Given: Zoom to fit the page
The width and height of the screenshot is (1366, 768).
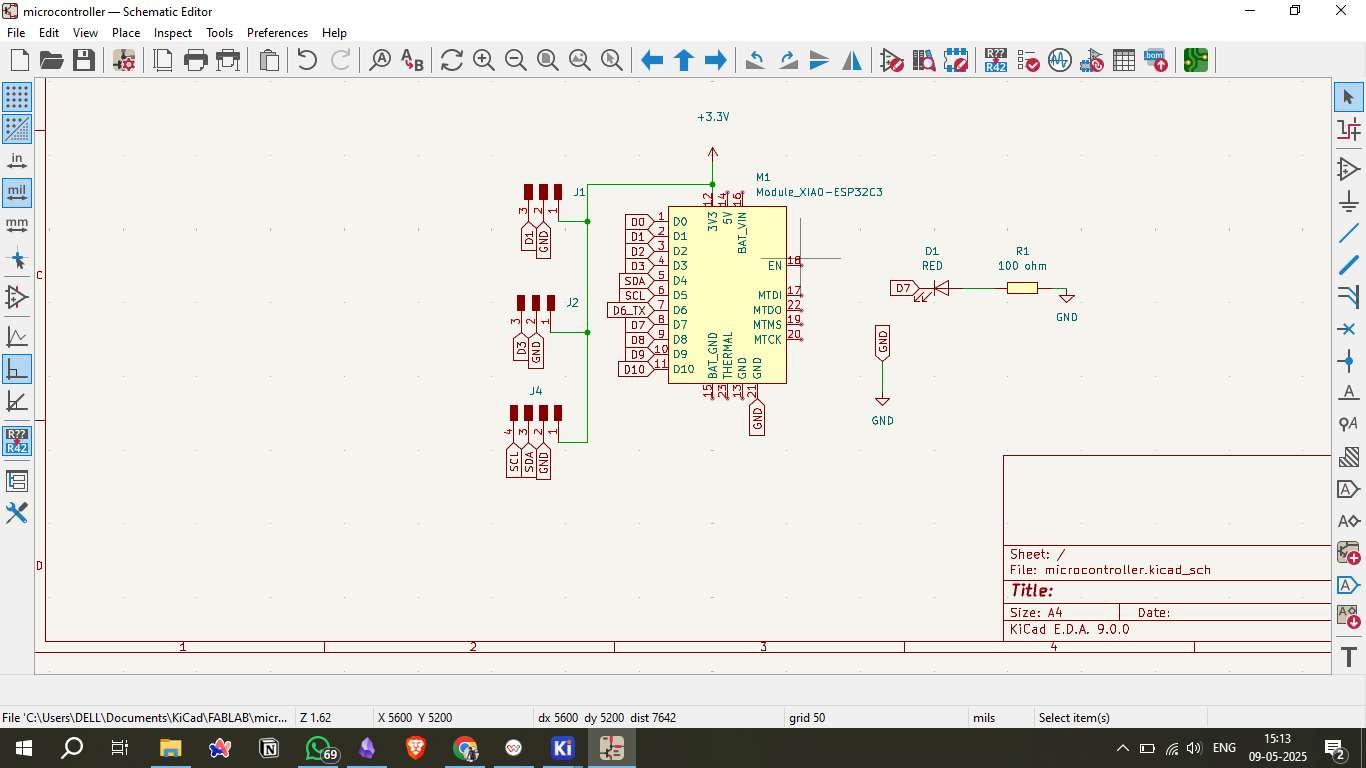Looking at the screenshot, I should pos(548,61).
